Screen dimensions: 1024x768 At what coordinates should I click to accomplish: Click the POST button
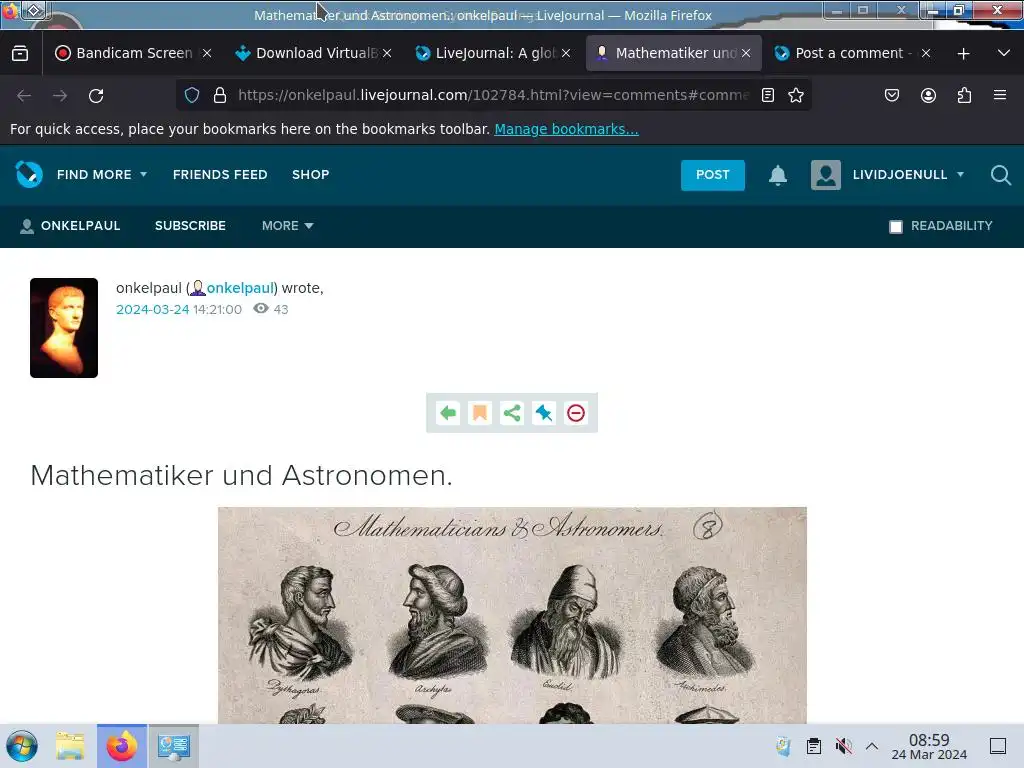tap(712, 175)
